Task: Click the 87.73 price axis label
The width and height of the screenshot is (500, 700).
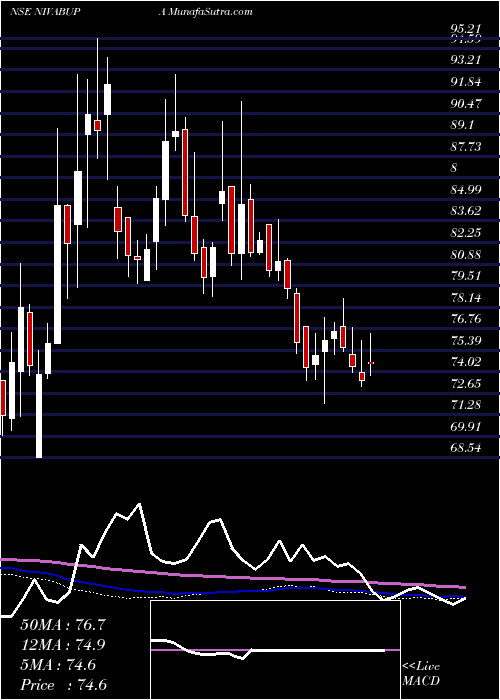Action: click(466, 147)
